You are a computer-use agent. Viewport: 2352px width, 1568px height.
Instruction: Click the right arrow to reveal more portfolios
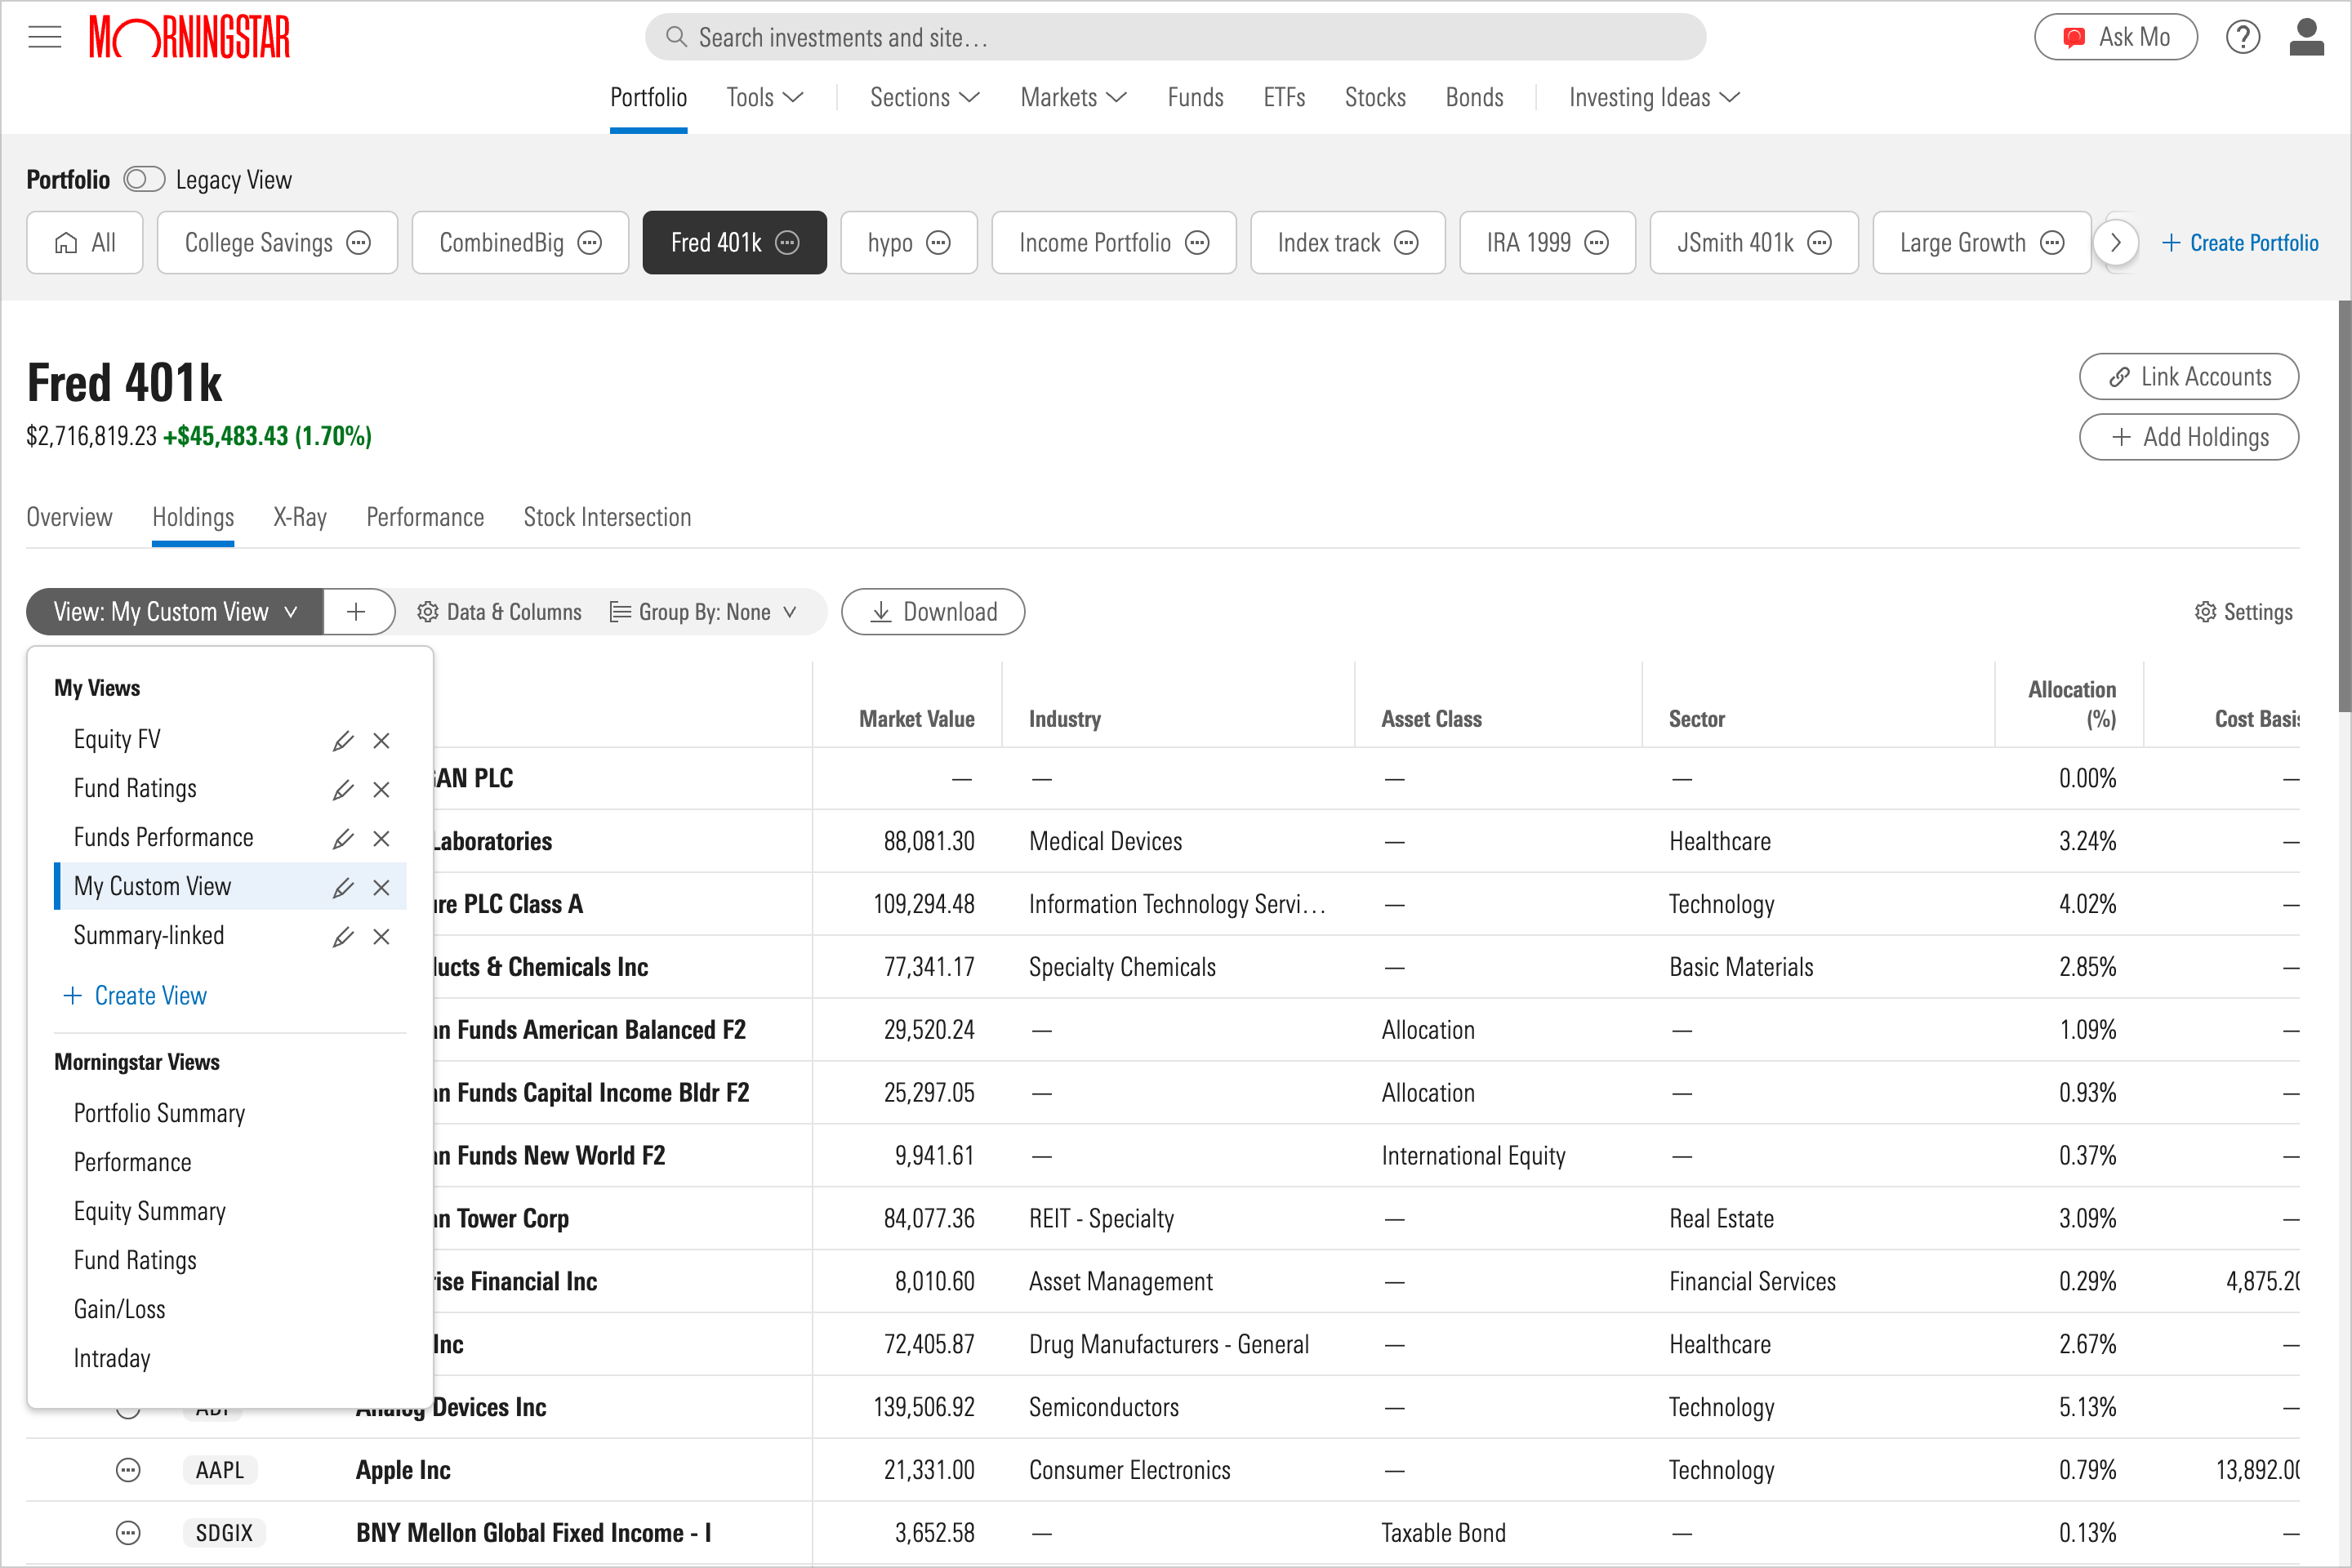[2114, 242]
